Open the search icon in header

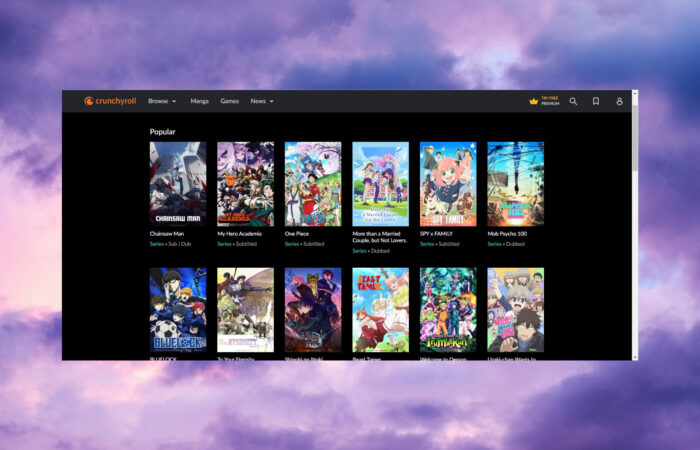click(x=573, y=101)
